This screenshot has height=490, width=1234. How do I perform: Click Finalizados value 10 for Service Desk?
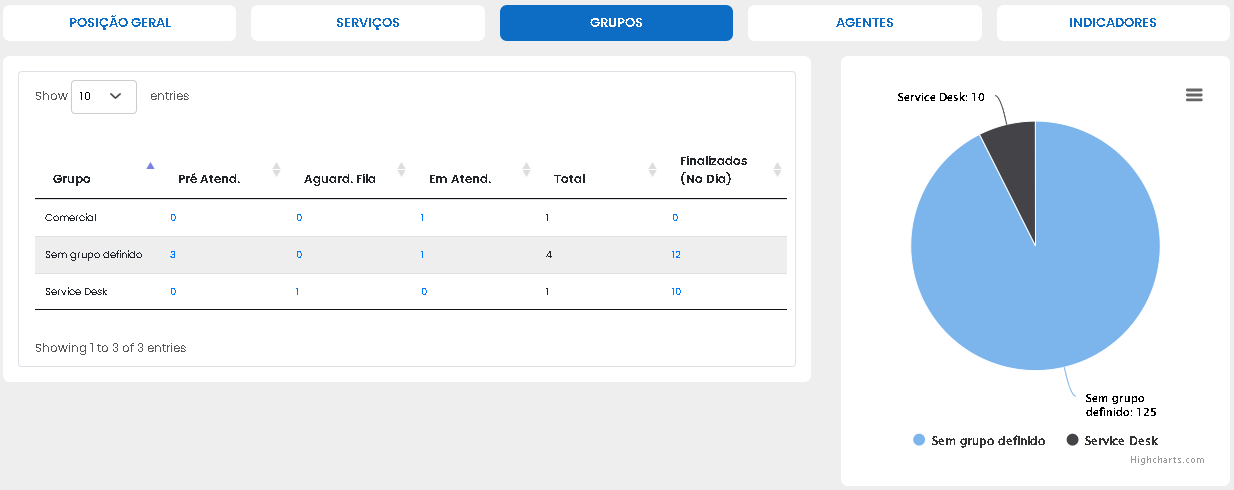tap(676, 292)
